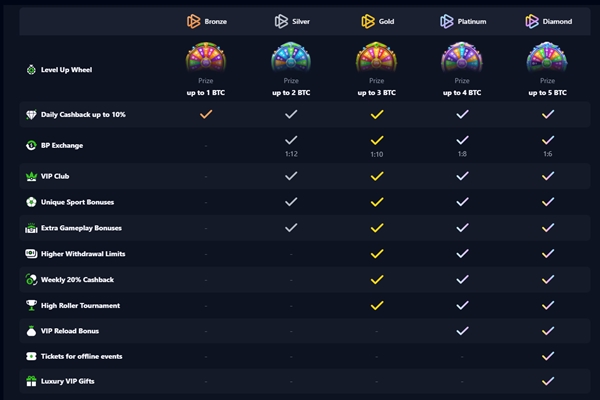Viewport: 600px width, 400px height.
Task: Click the 'up to 1 BTC' prize text
Action: point(206,93)
